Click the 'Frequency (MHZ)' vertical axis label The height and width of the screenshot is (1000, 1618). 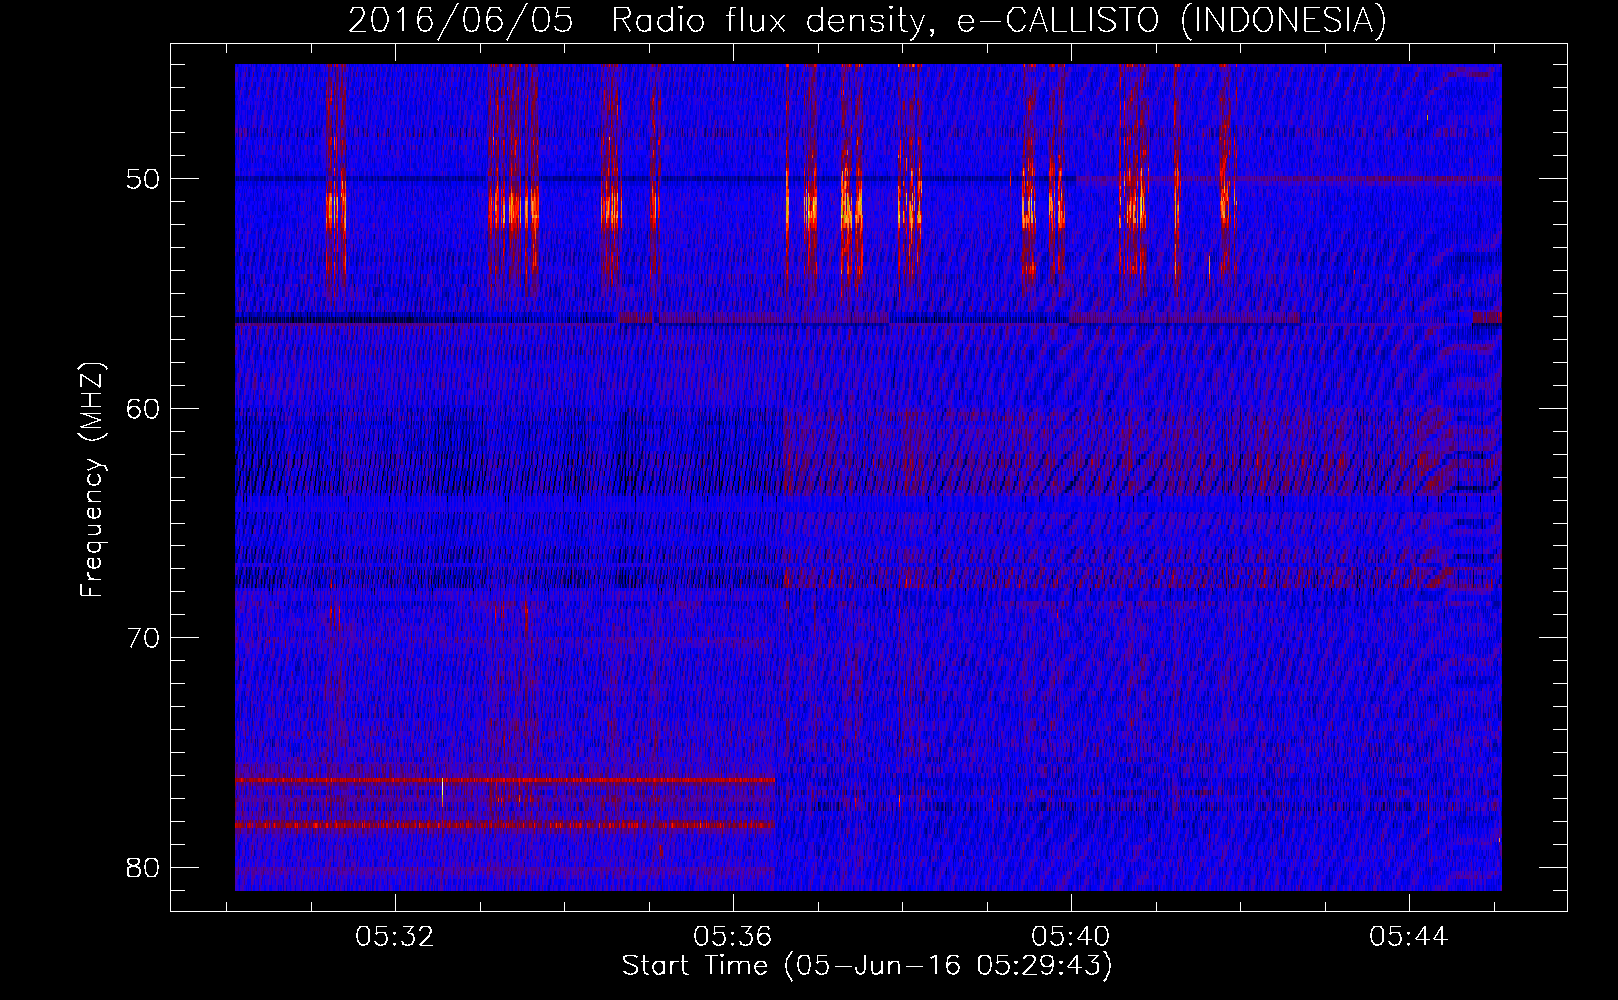(x=92, y=479)
